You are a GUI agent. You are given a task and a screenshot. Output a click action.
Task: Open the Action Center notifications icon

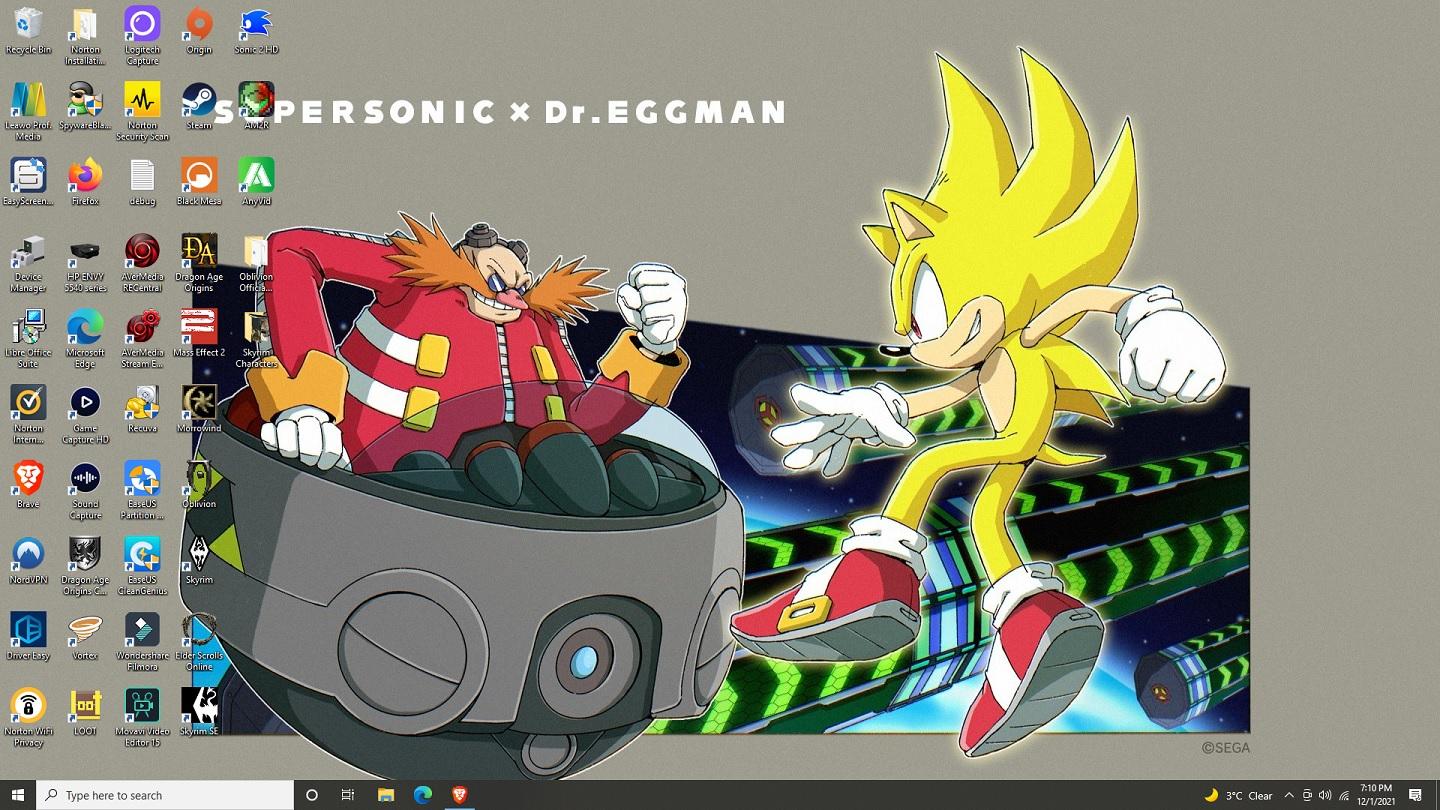click(x=1416, y=795)
